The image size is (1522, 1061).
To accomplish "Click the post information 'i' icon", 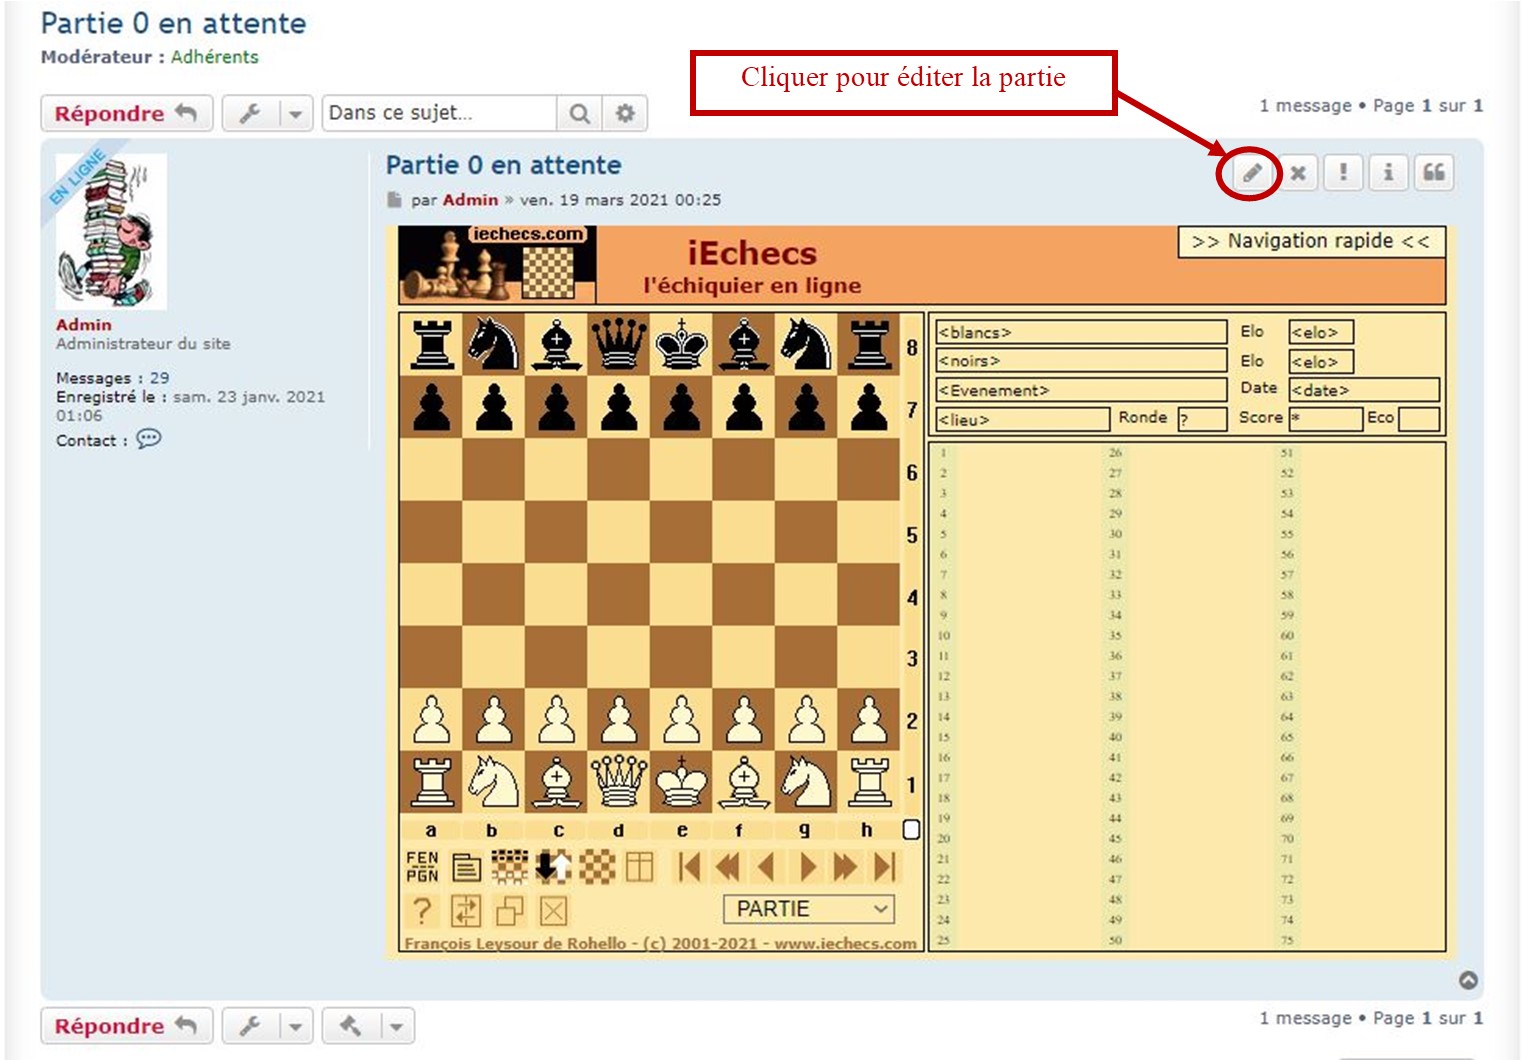I will point(1388,173).
